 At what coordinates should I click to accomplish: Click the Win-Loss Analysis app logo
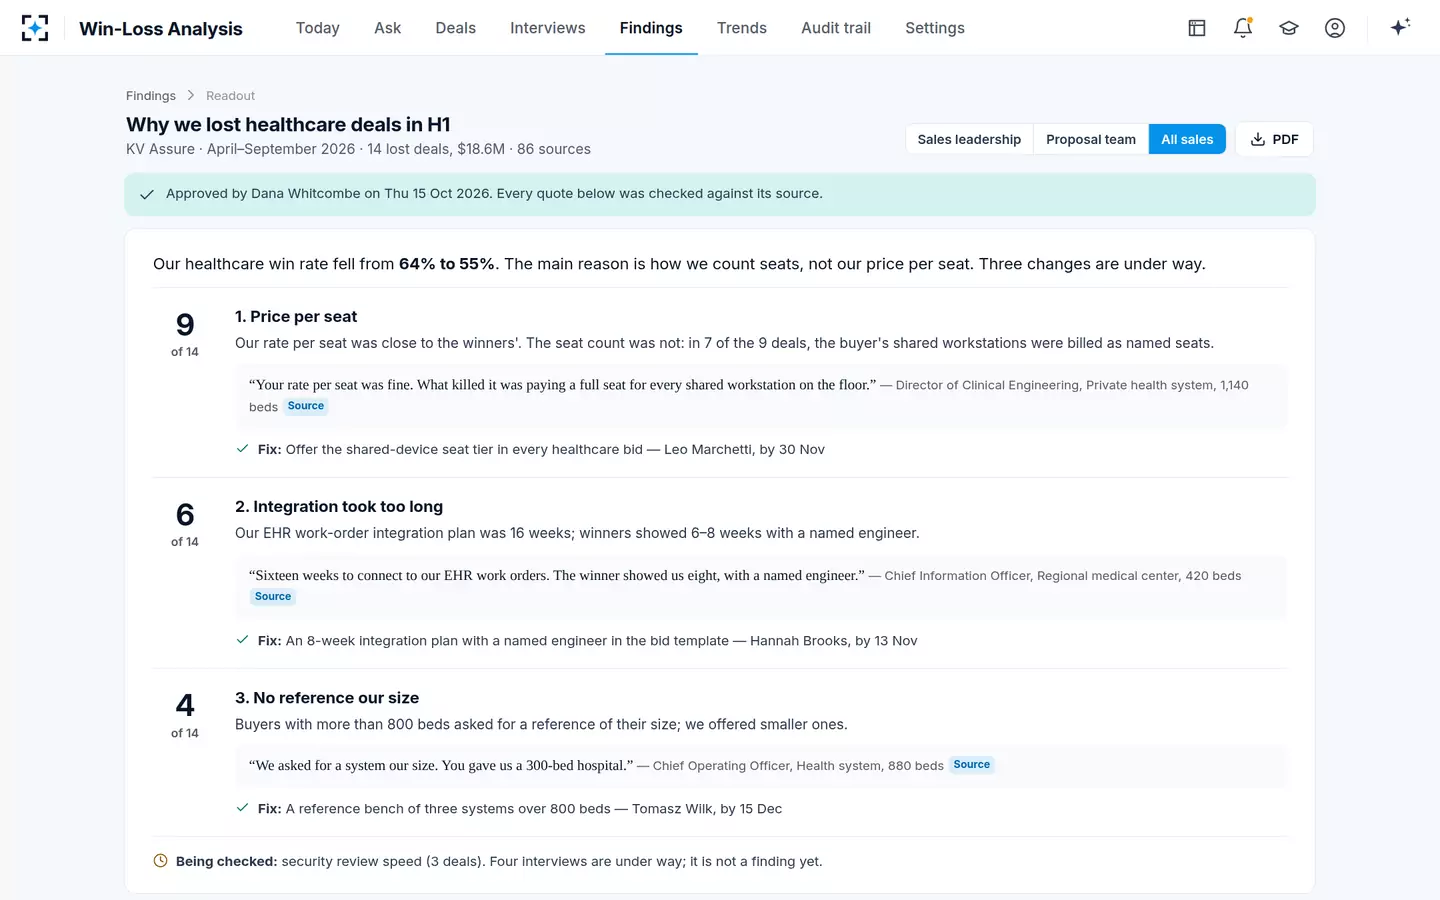click(x=35, y=28)
